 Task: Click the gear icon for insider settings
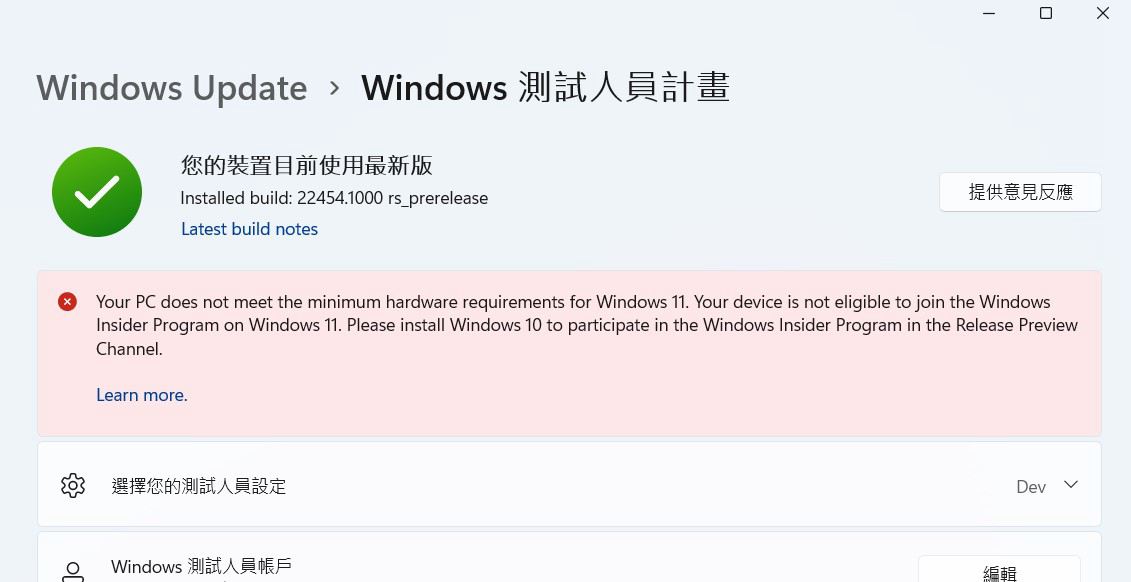73,485
